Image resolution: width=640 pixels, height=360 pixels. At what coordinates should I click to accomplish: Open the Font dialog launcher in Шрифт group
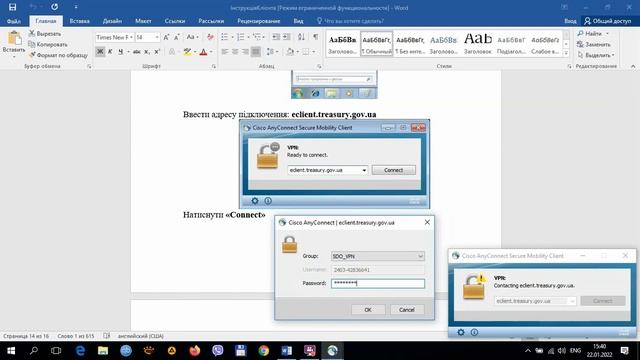pyautogui.click(x=213, y=66)
